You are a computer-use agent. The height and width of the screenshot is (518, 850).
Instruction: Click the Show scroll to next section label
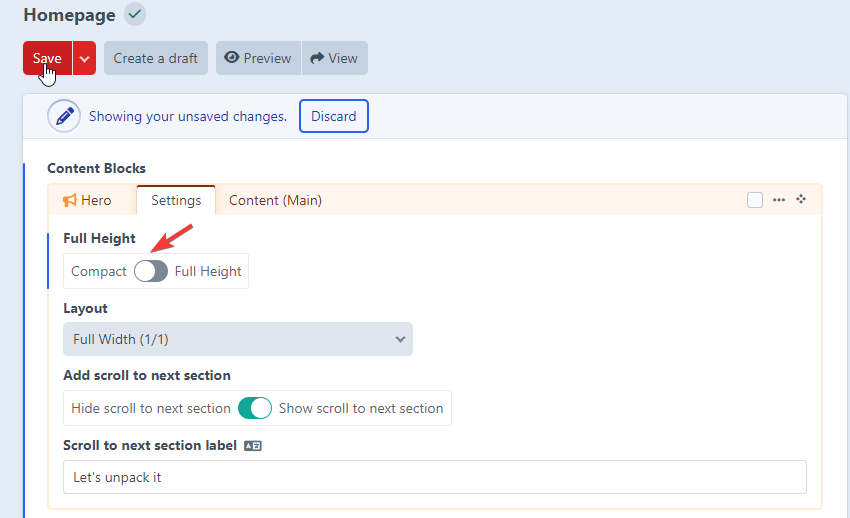(x=361, y=408)
